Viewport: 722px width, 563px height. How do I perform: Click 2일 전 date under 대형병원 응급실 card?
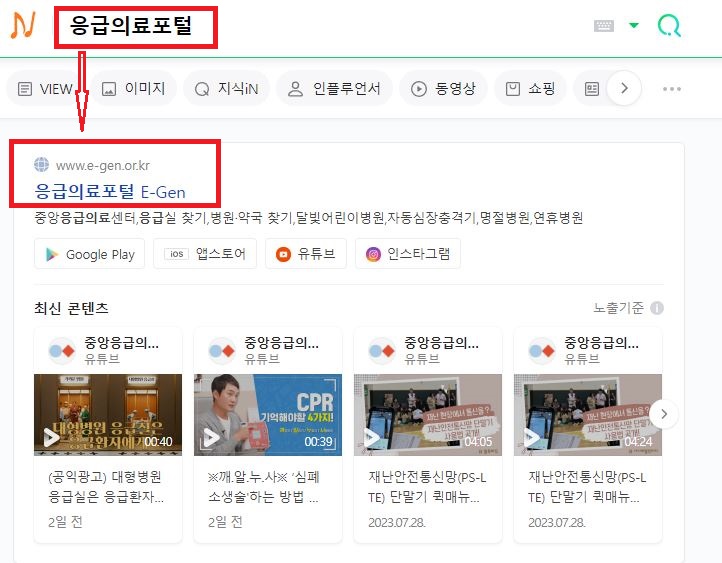pos(65,522)
